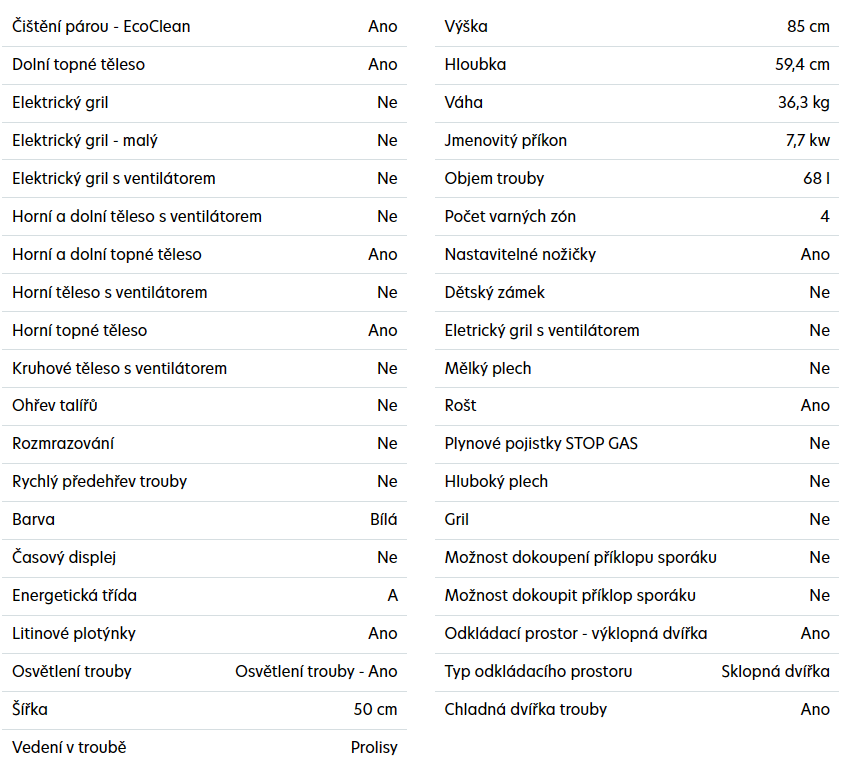Click the 'Rychlý předehřev trouby' label

click(x=99, y=482)
